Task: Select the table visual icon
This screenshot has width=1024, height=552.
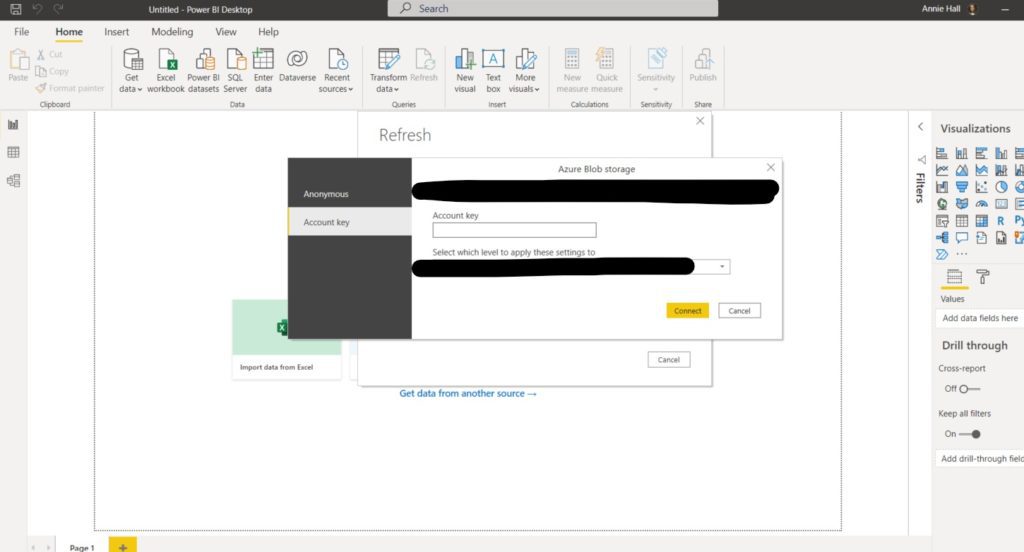Action: click(x=961, y=221)
